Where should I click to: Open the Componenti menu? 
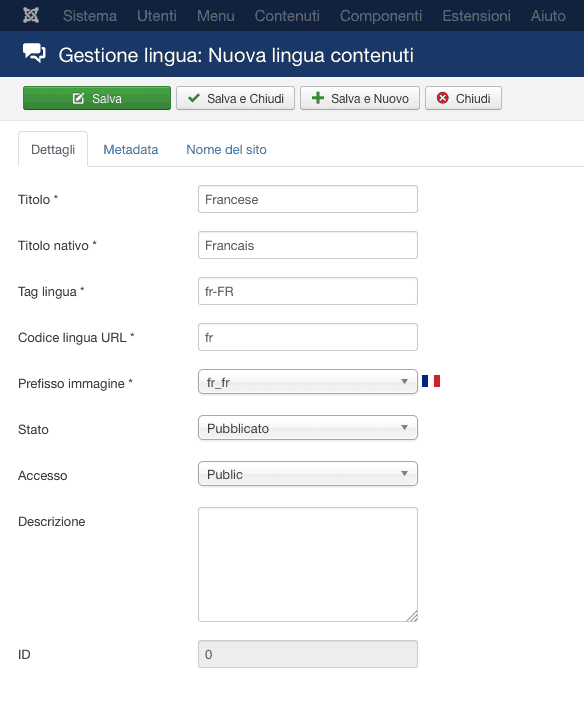[381, 16]
